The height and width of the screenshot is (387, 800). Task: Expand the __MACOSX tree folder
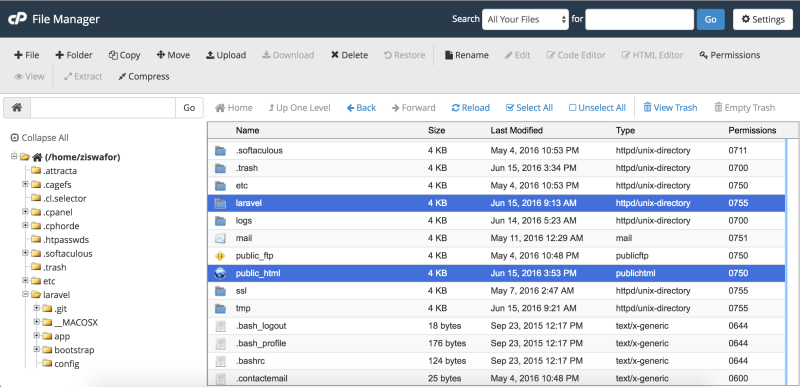click(37, 322)
